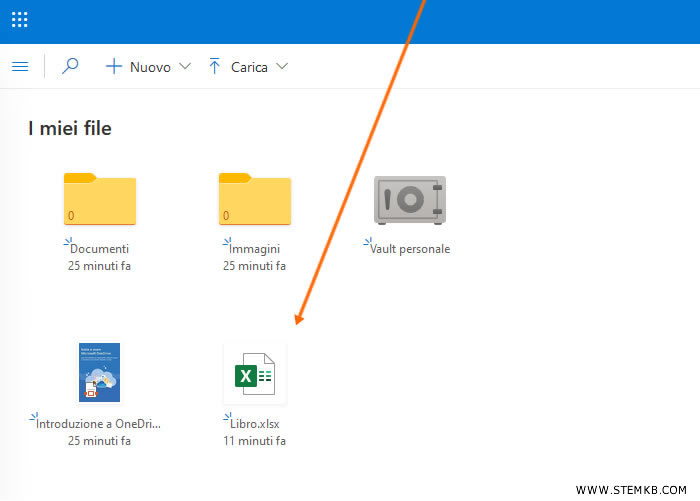Open the Documenti folder icon
Image resolution: width=700 pixels, height=501 pixels.
(x=99, y=200)
